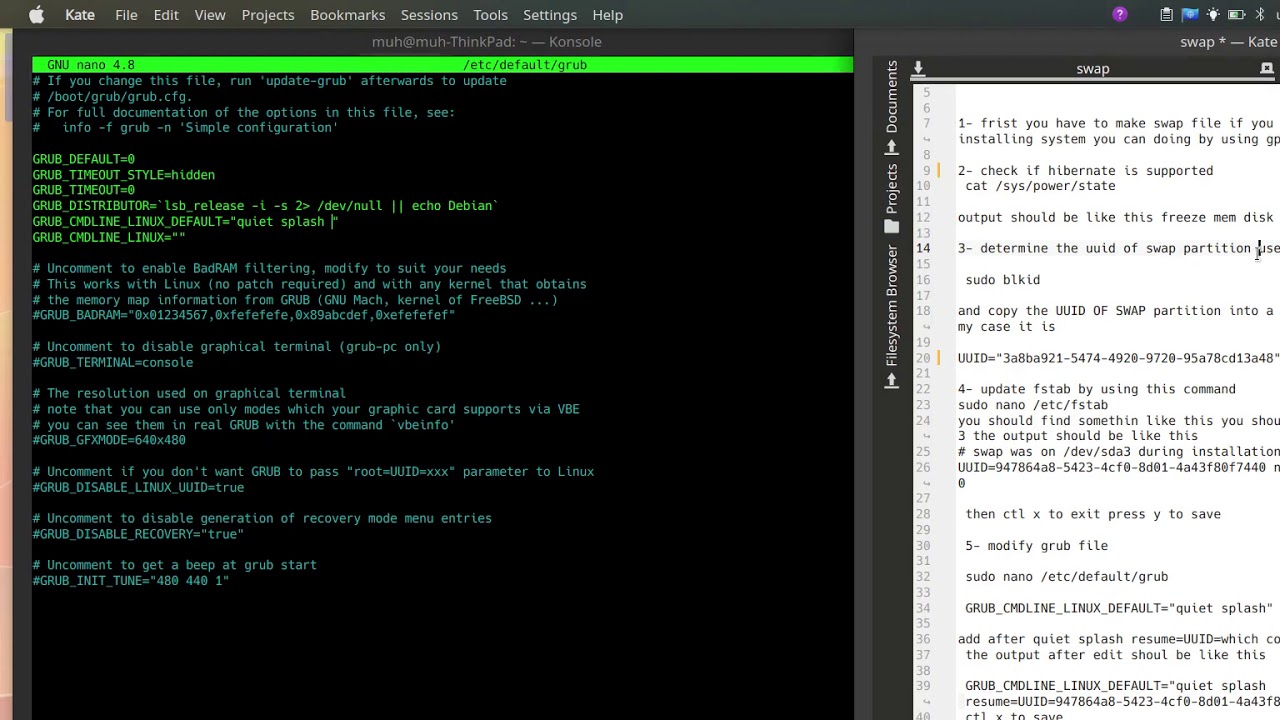Open the clipboard tray icon

tap(1167, 14)
